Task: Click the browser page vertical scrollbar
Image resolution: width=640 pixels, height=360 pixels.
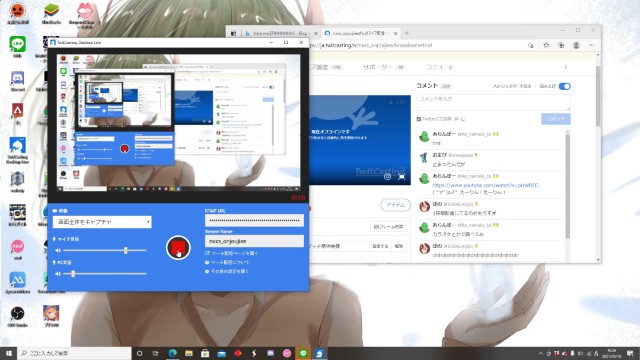Action: coord(598,96)
